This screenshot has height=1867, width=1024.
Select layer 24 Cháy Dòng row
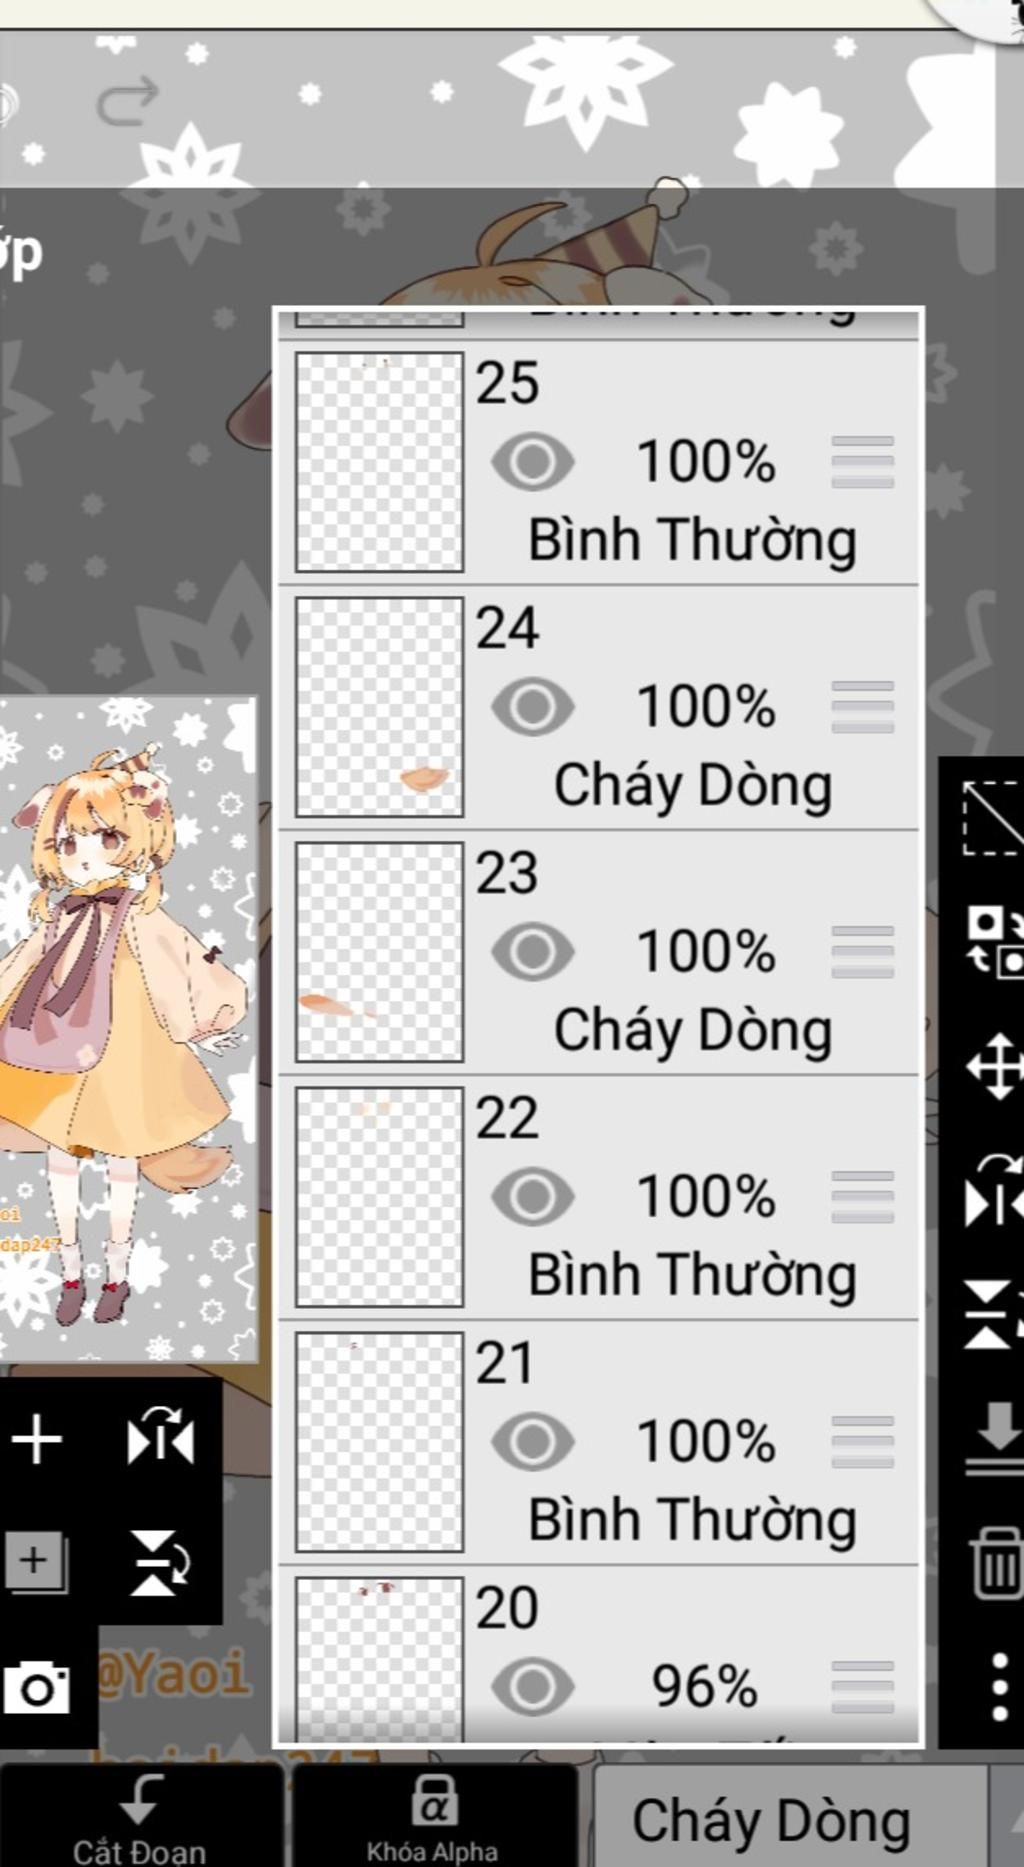pos(598,708)
